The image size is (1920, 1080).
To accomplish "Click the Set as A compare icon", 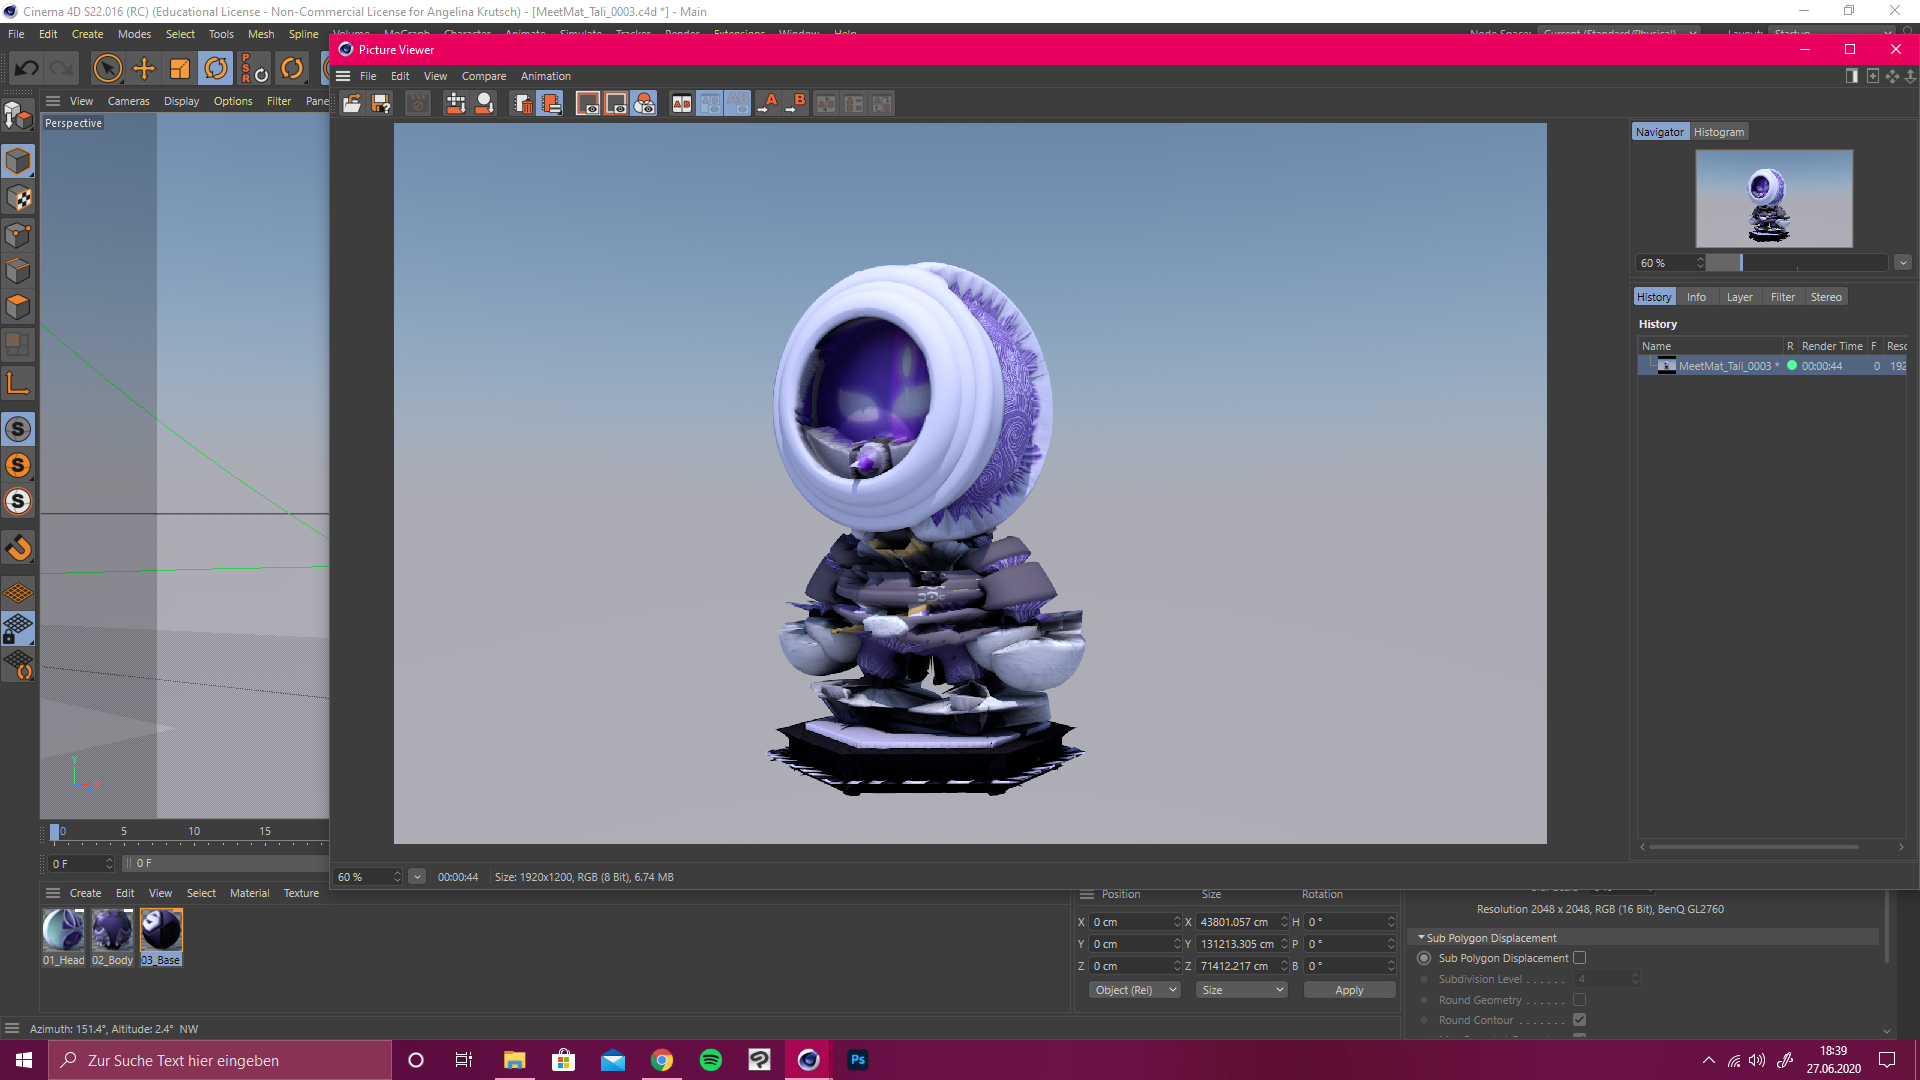I will pos(768,104).
